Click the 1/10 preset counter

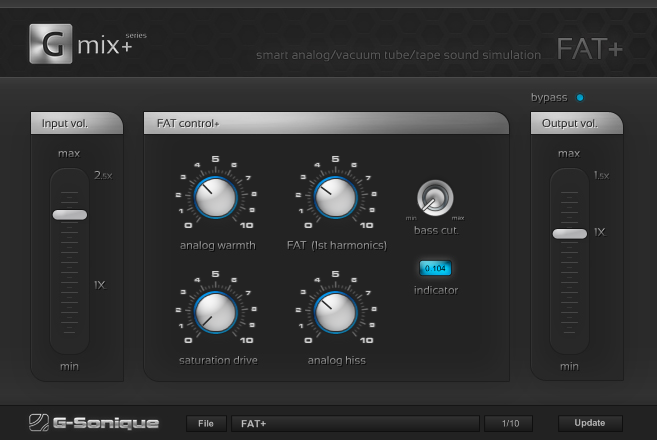[x=509, y=424]
